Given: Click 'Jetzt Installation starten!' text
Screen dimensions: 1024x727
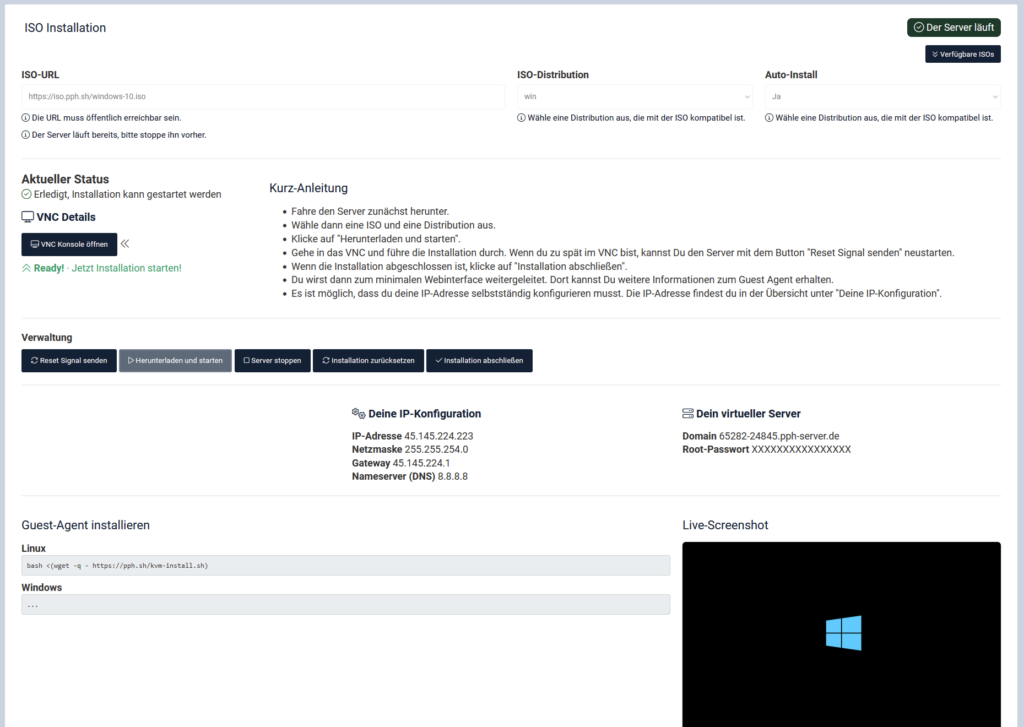Looking at the screenshot, I should coord(126,268).
